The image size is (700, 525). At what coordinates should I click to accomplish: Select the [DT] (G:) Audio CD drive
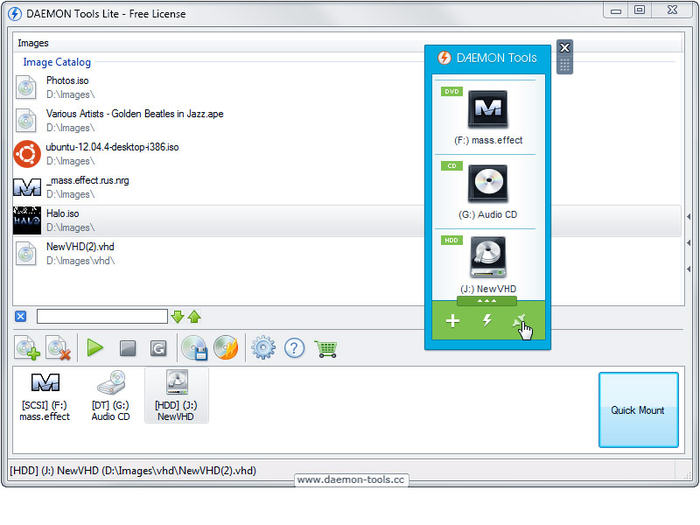[x=111, y=396]
